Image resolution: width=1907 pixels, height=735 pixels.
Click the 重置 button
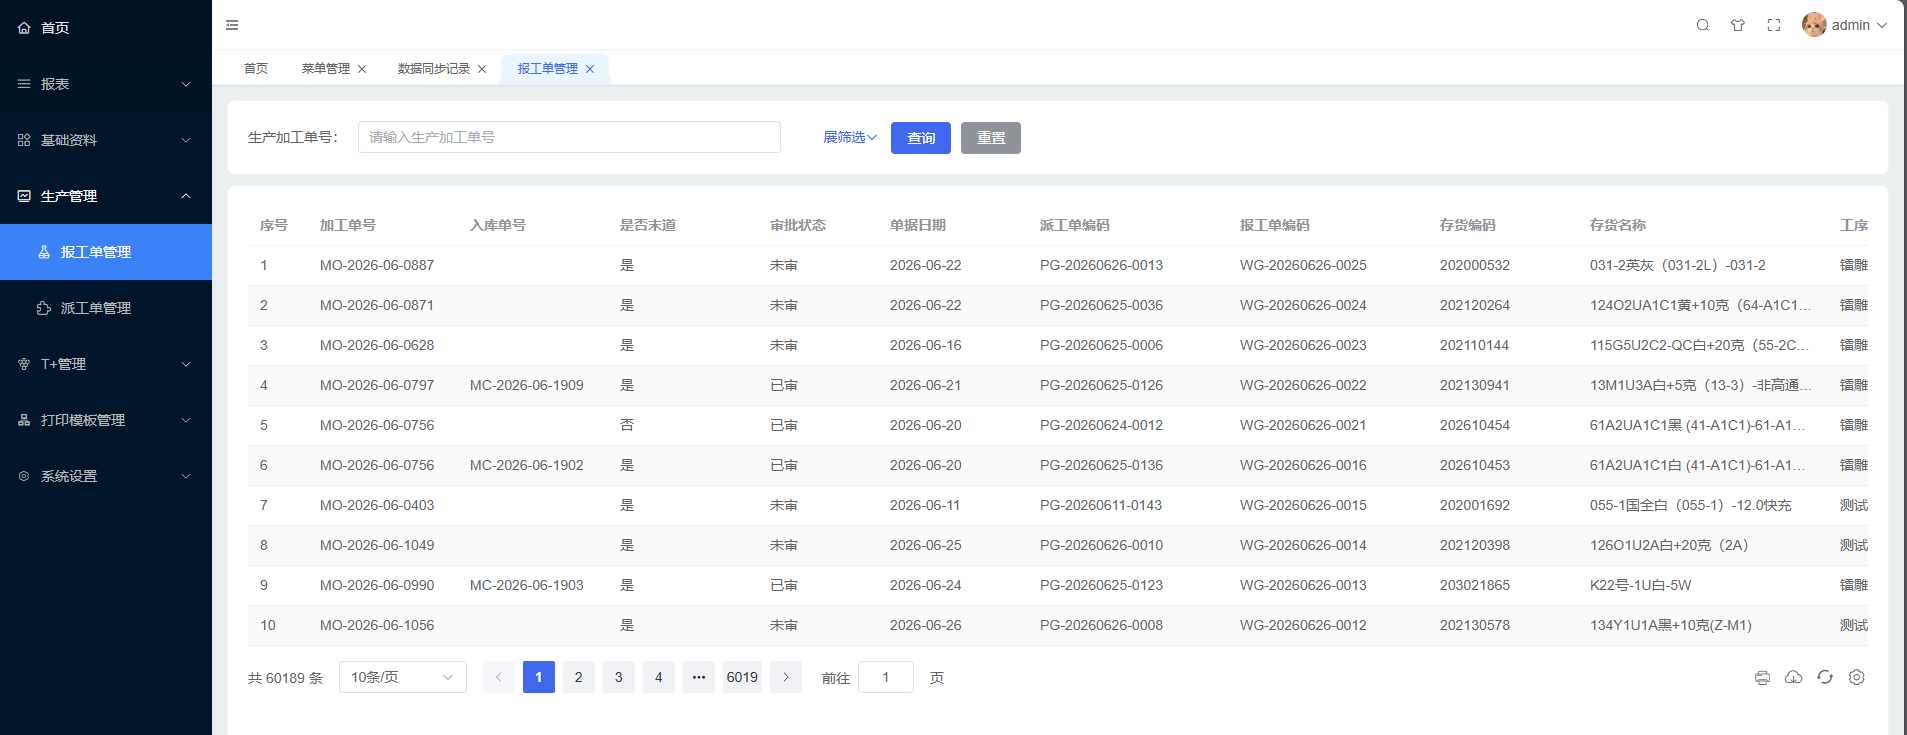point(991,138)
